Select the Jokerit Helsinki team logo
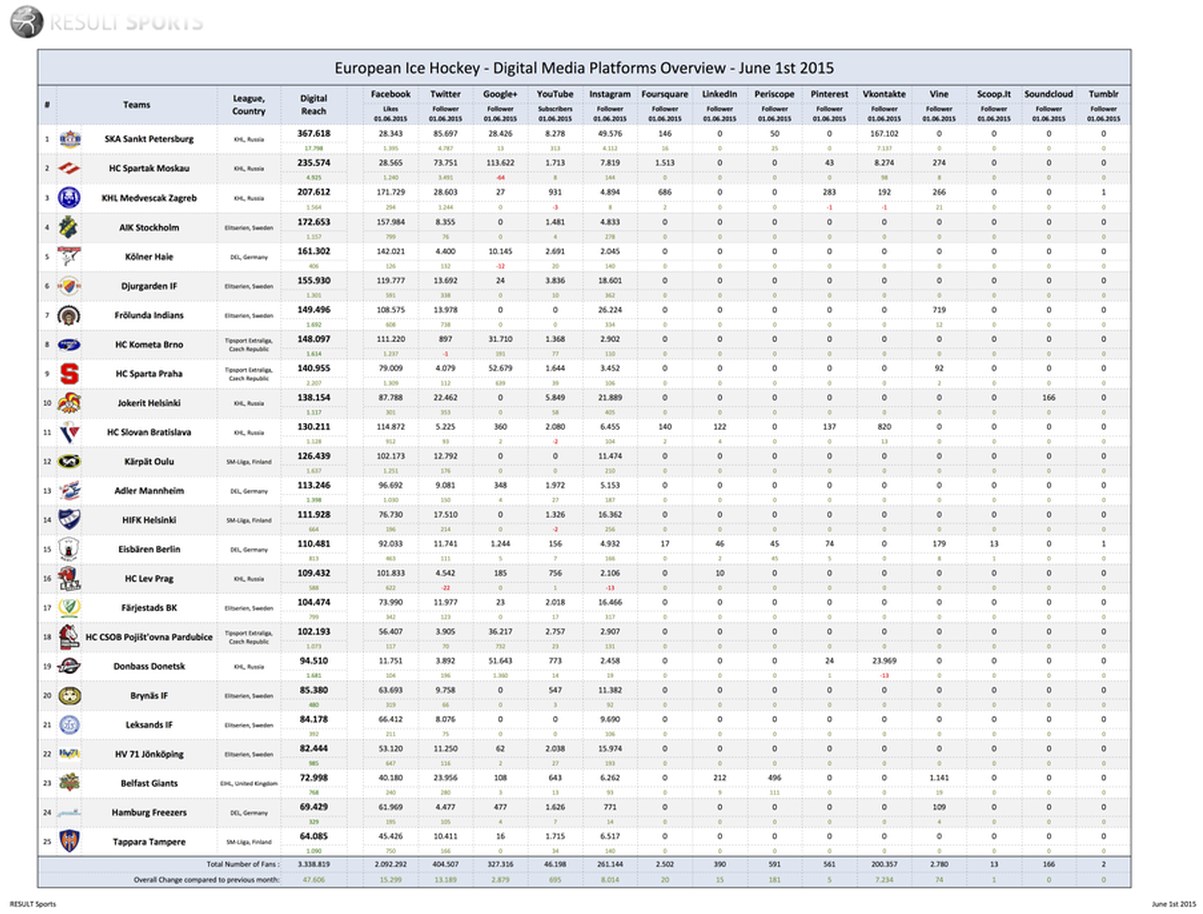Viewport: 1203px width, 914px height. point(69,404)
